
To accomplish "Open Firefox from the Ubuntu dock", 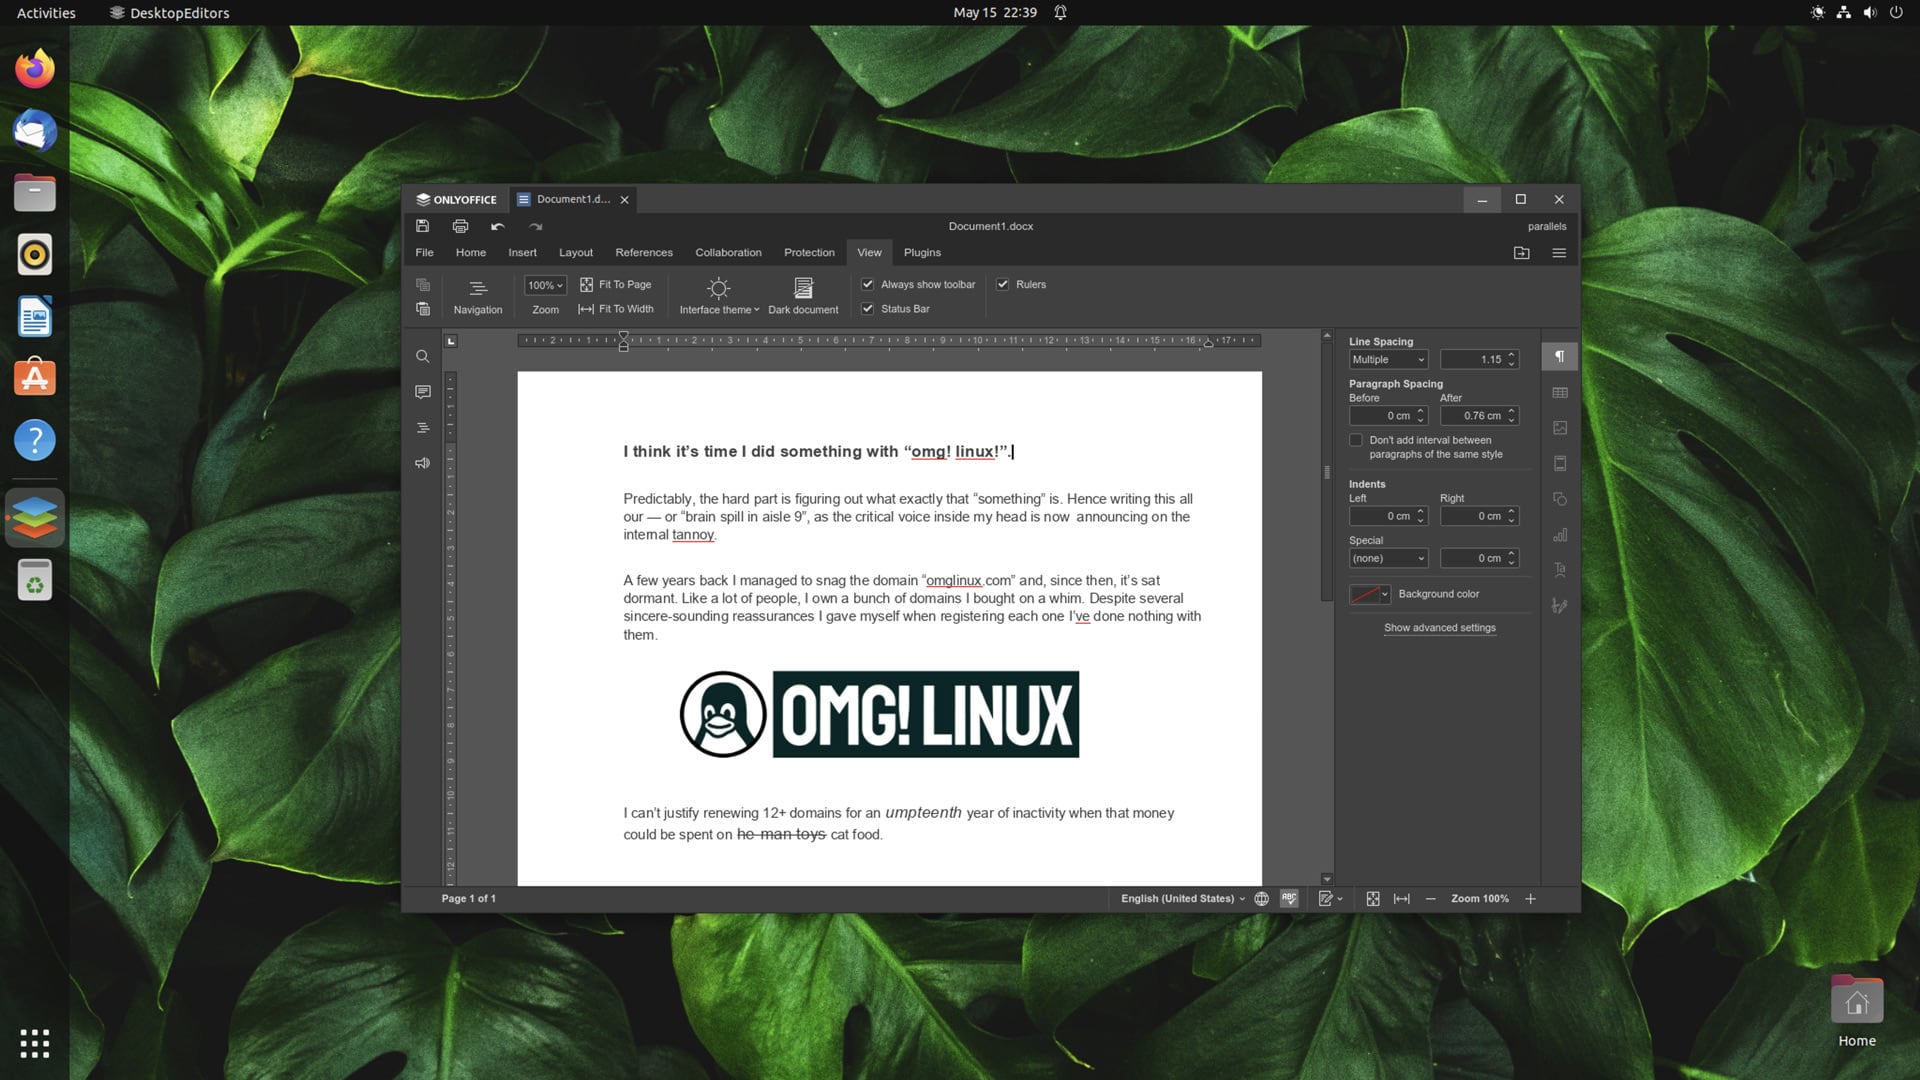I will [35, 69].
